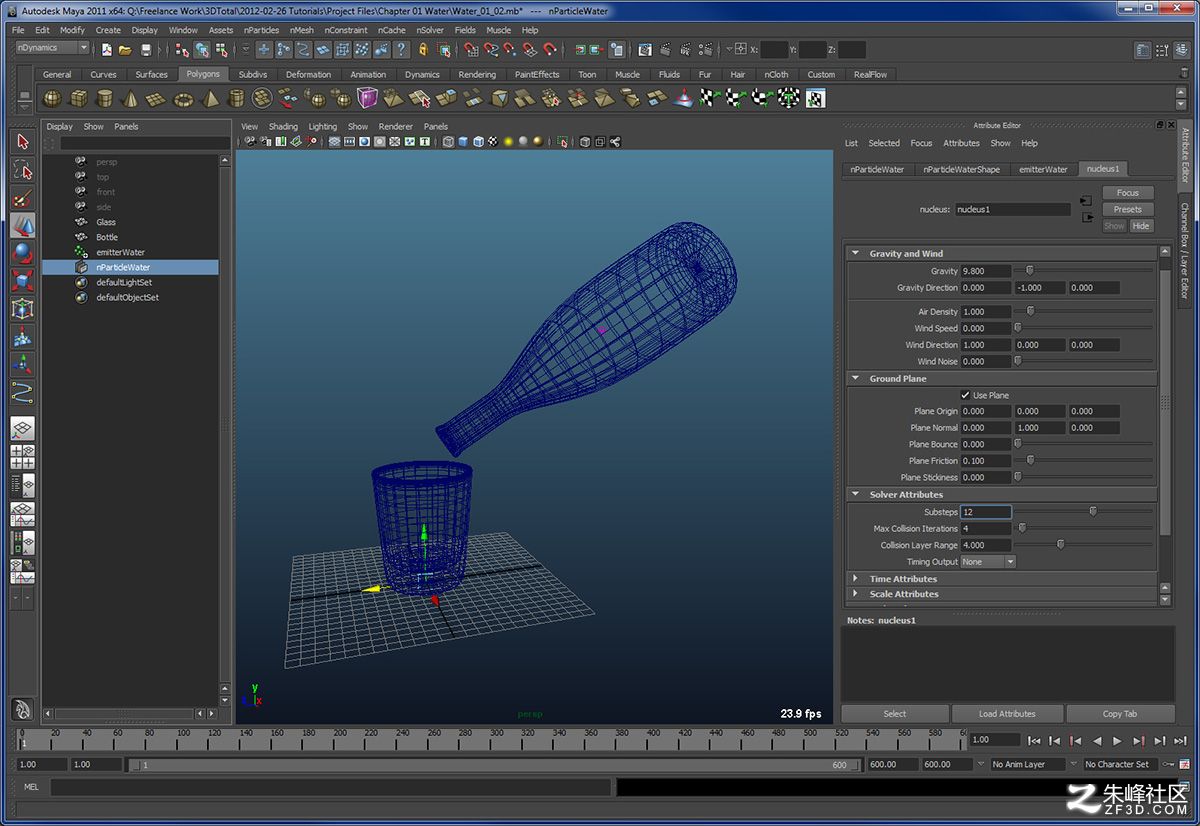Create a polygon cube from the shelf

pyautogui.click(x=78, y=98)
